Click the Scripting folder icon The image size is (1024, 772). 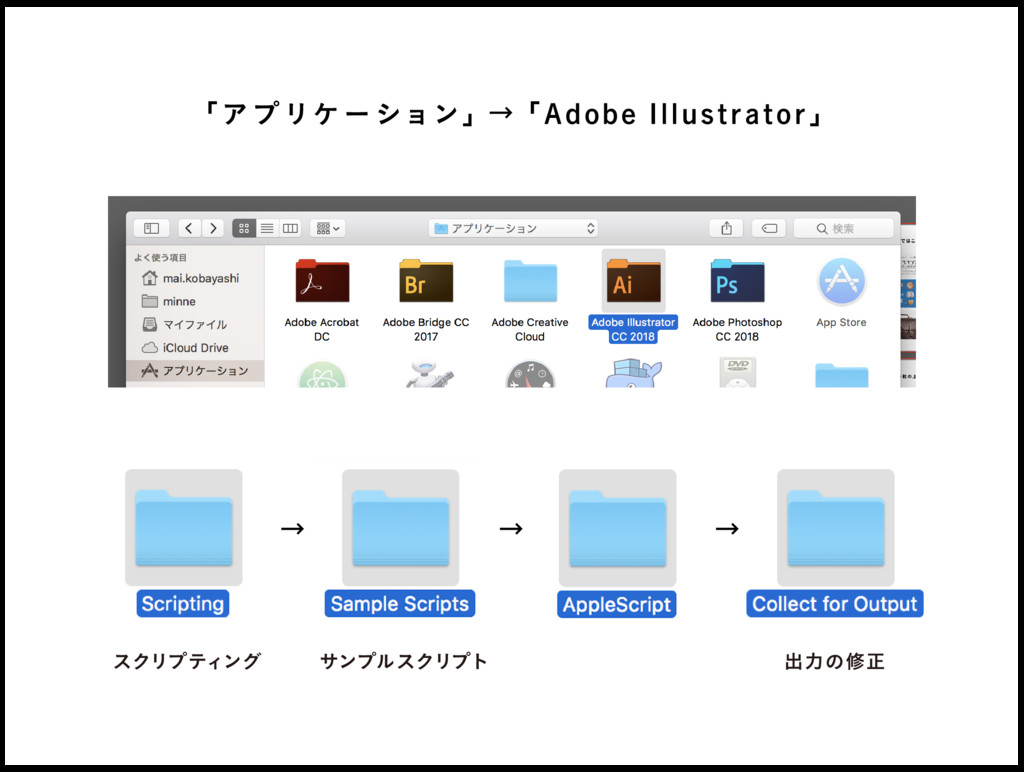point(184,527)
